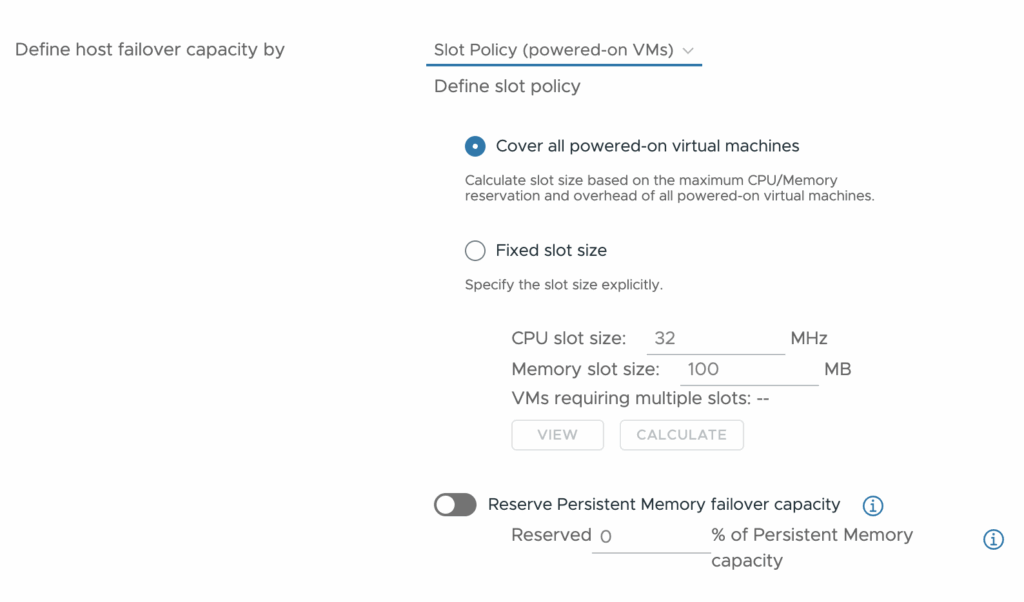This screenshot has height=602, width=1024.
Task: Click the info icon next to Persistent Memory capacity percentage
Action: (x=993, y=539)
